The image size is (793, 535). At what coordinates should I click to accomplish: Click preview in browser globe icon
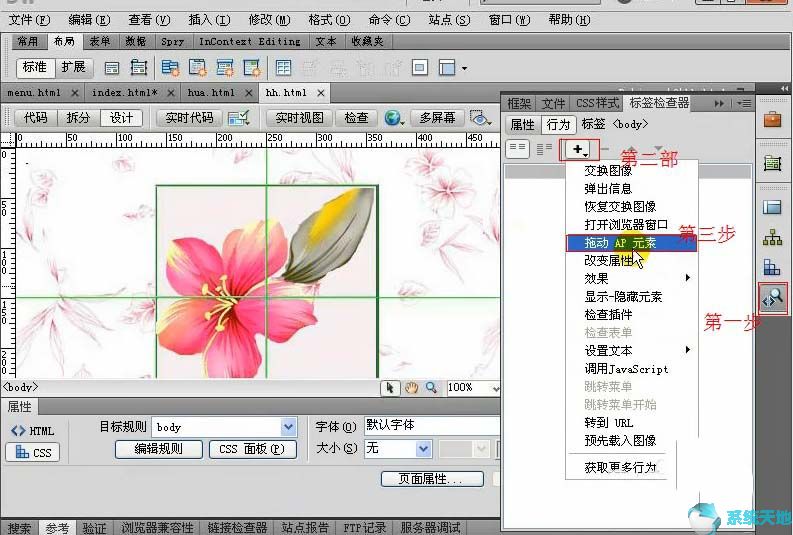point(392,118)
